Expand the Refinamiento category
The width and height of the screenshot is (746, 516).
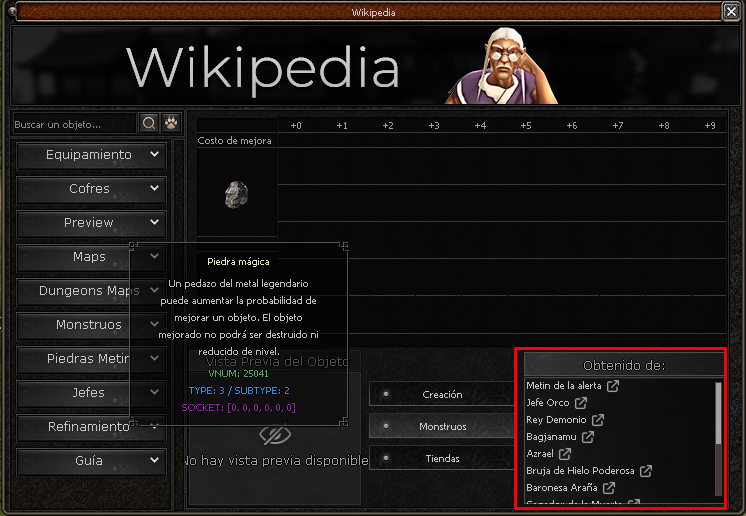[91, 427]
